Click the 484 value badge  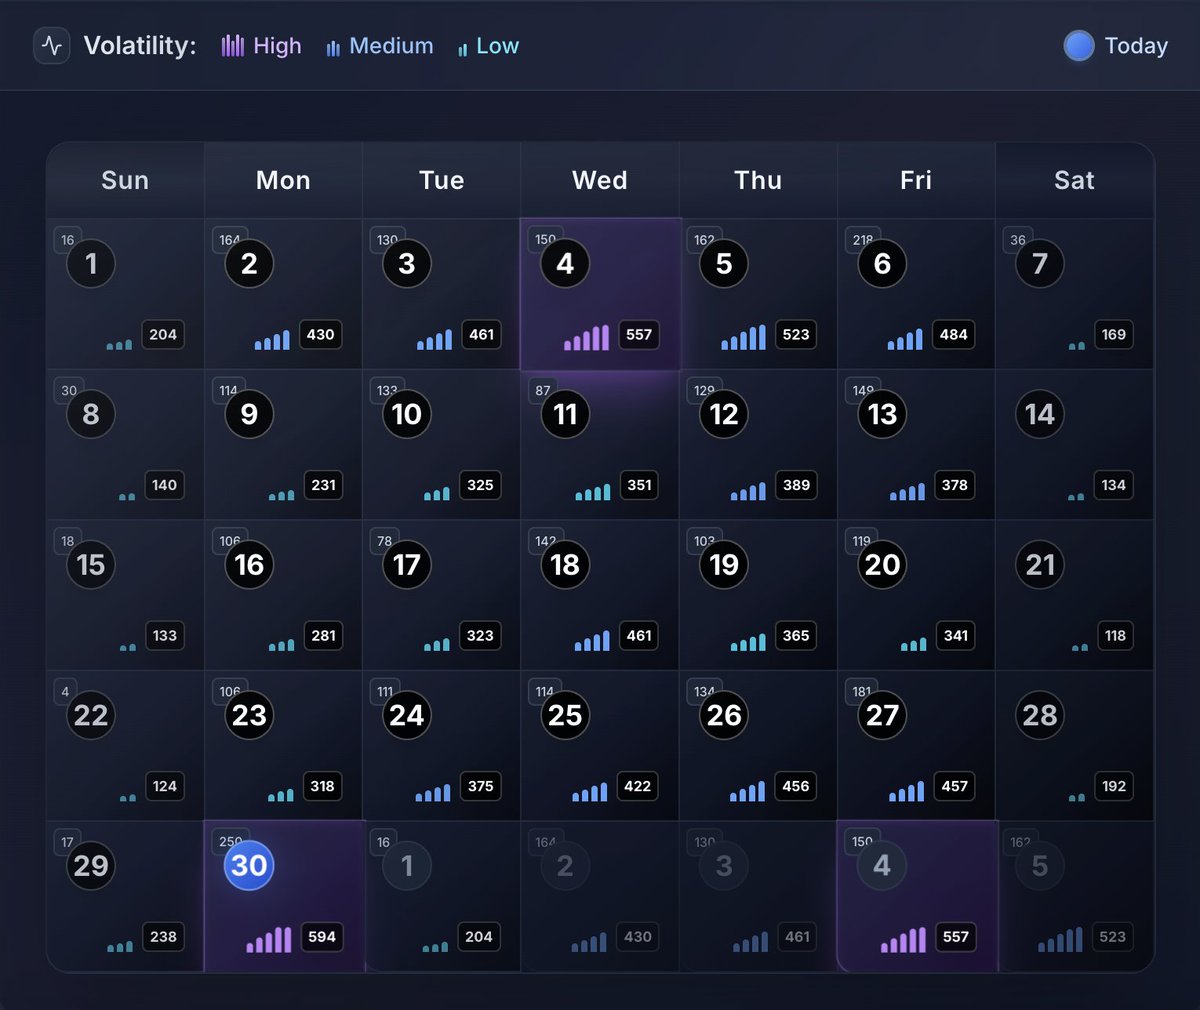(954, 334)
